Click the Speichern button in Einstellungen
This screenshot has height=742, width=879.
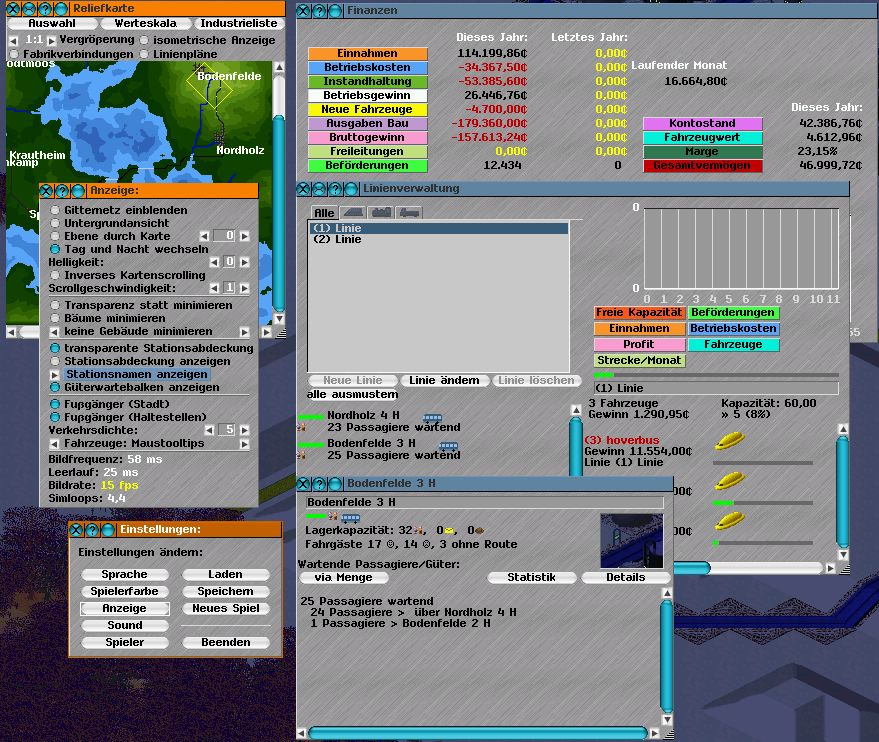(x=225, y=591)
